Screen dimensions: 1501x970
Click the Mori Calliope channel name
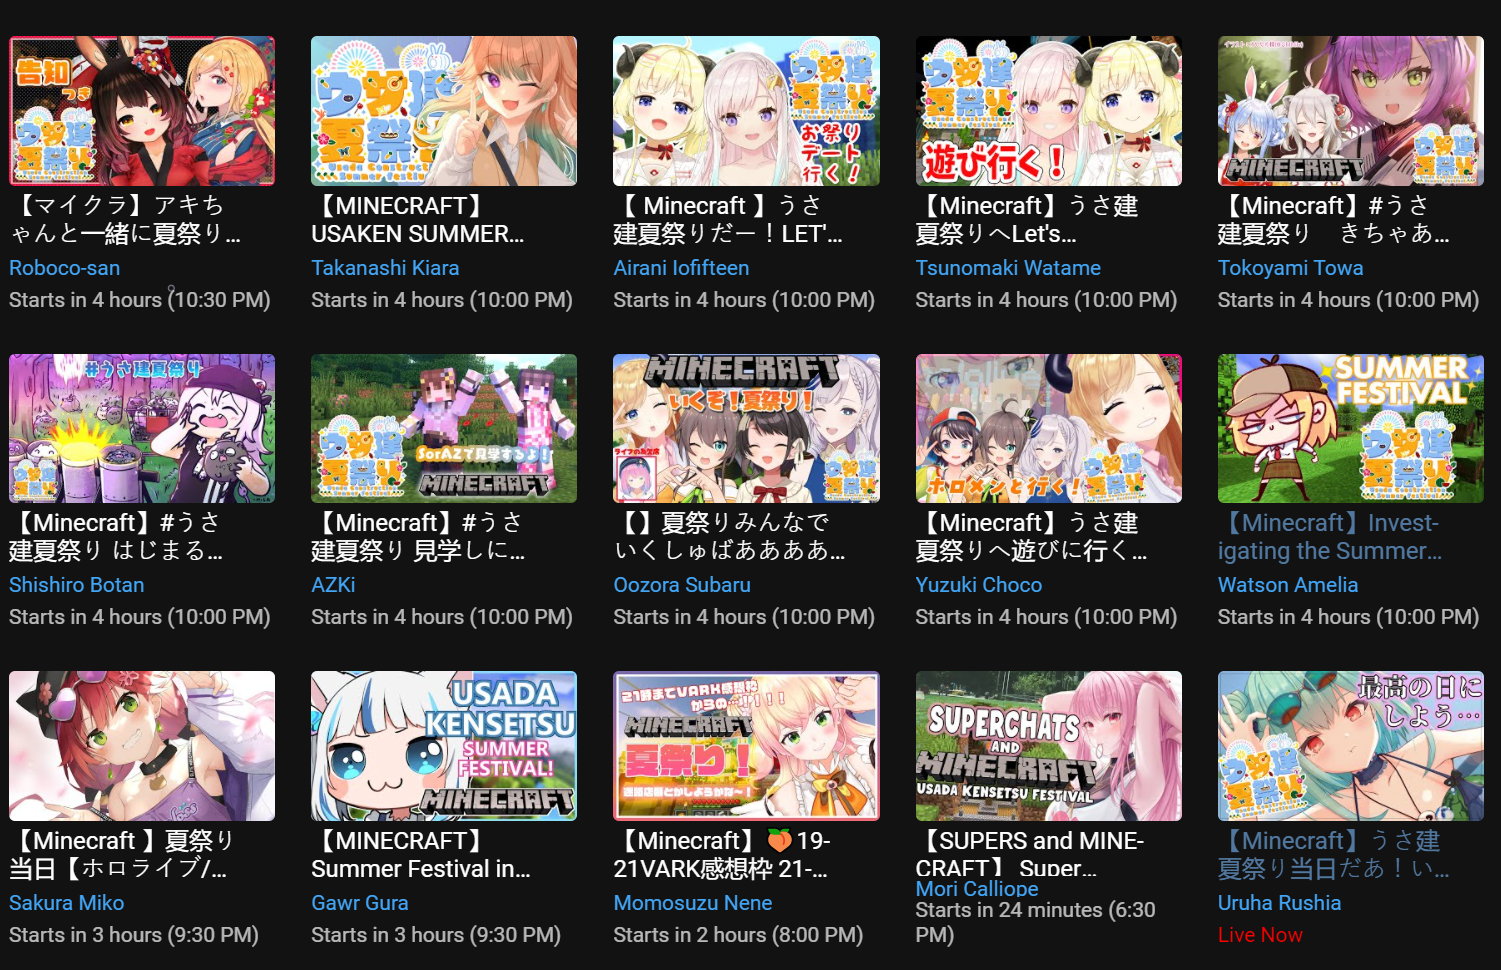976,888
